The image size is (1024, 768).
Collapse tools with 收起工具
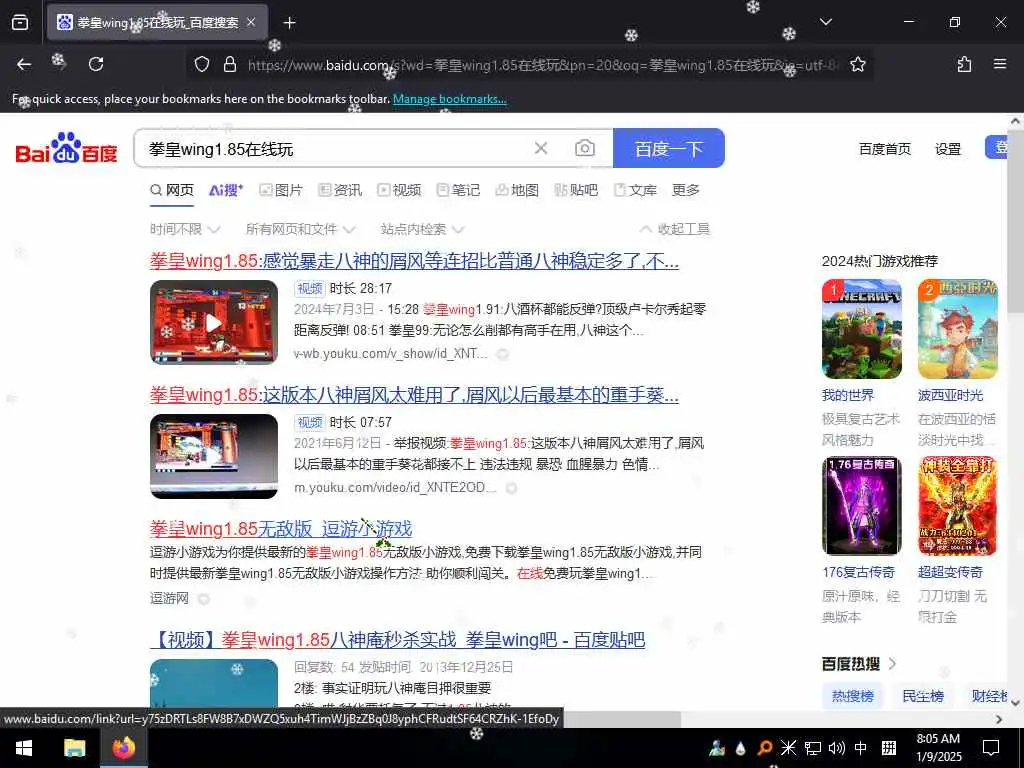click(x=674, y=229)
